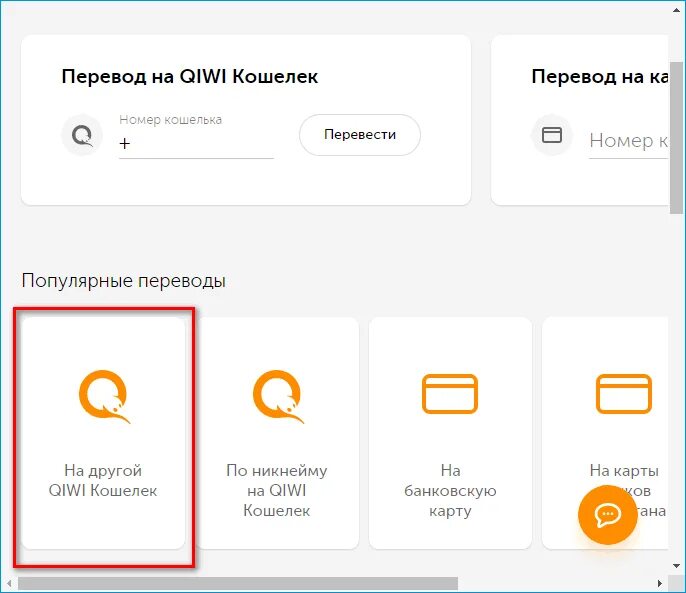
Task: Click the scroll-left arrow on horizontal scrollbar
Action: tap(9, 583)
